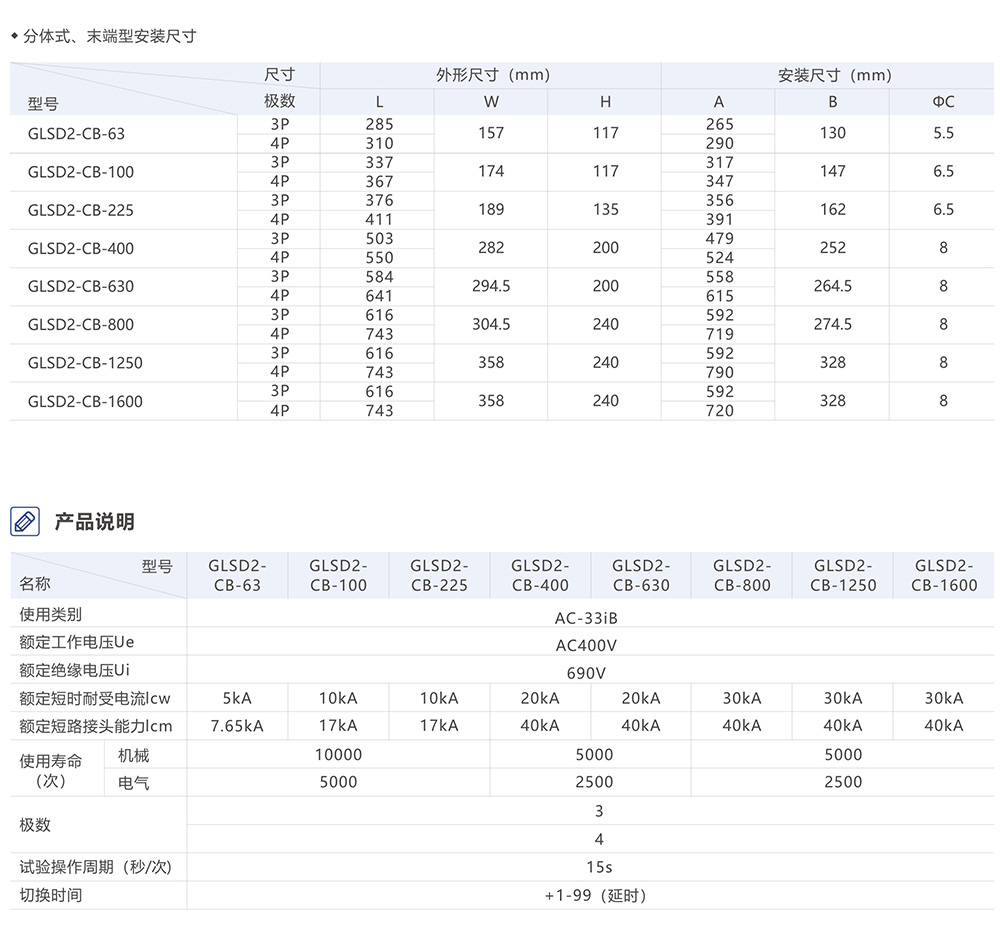Click the 10000 mechanical life value

pos(338,755)
